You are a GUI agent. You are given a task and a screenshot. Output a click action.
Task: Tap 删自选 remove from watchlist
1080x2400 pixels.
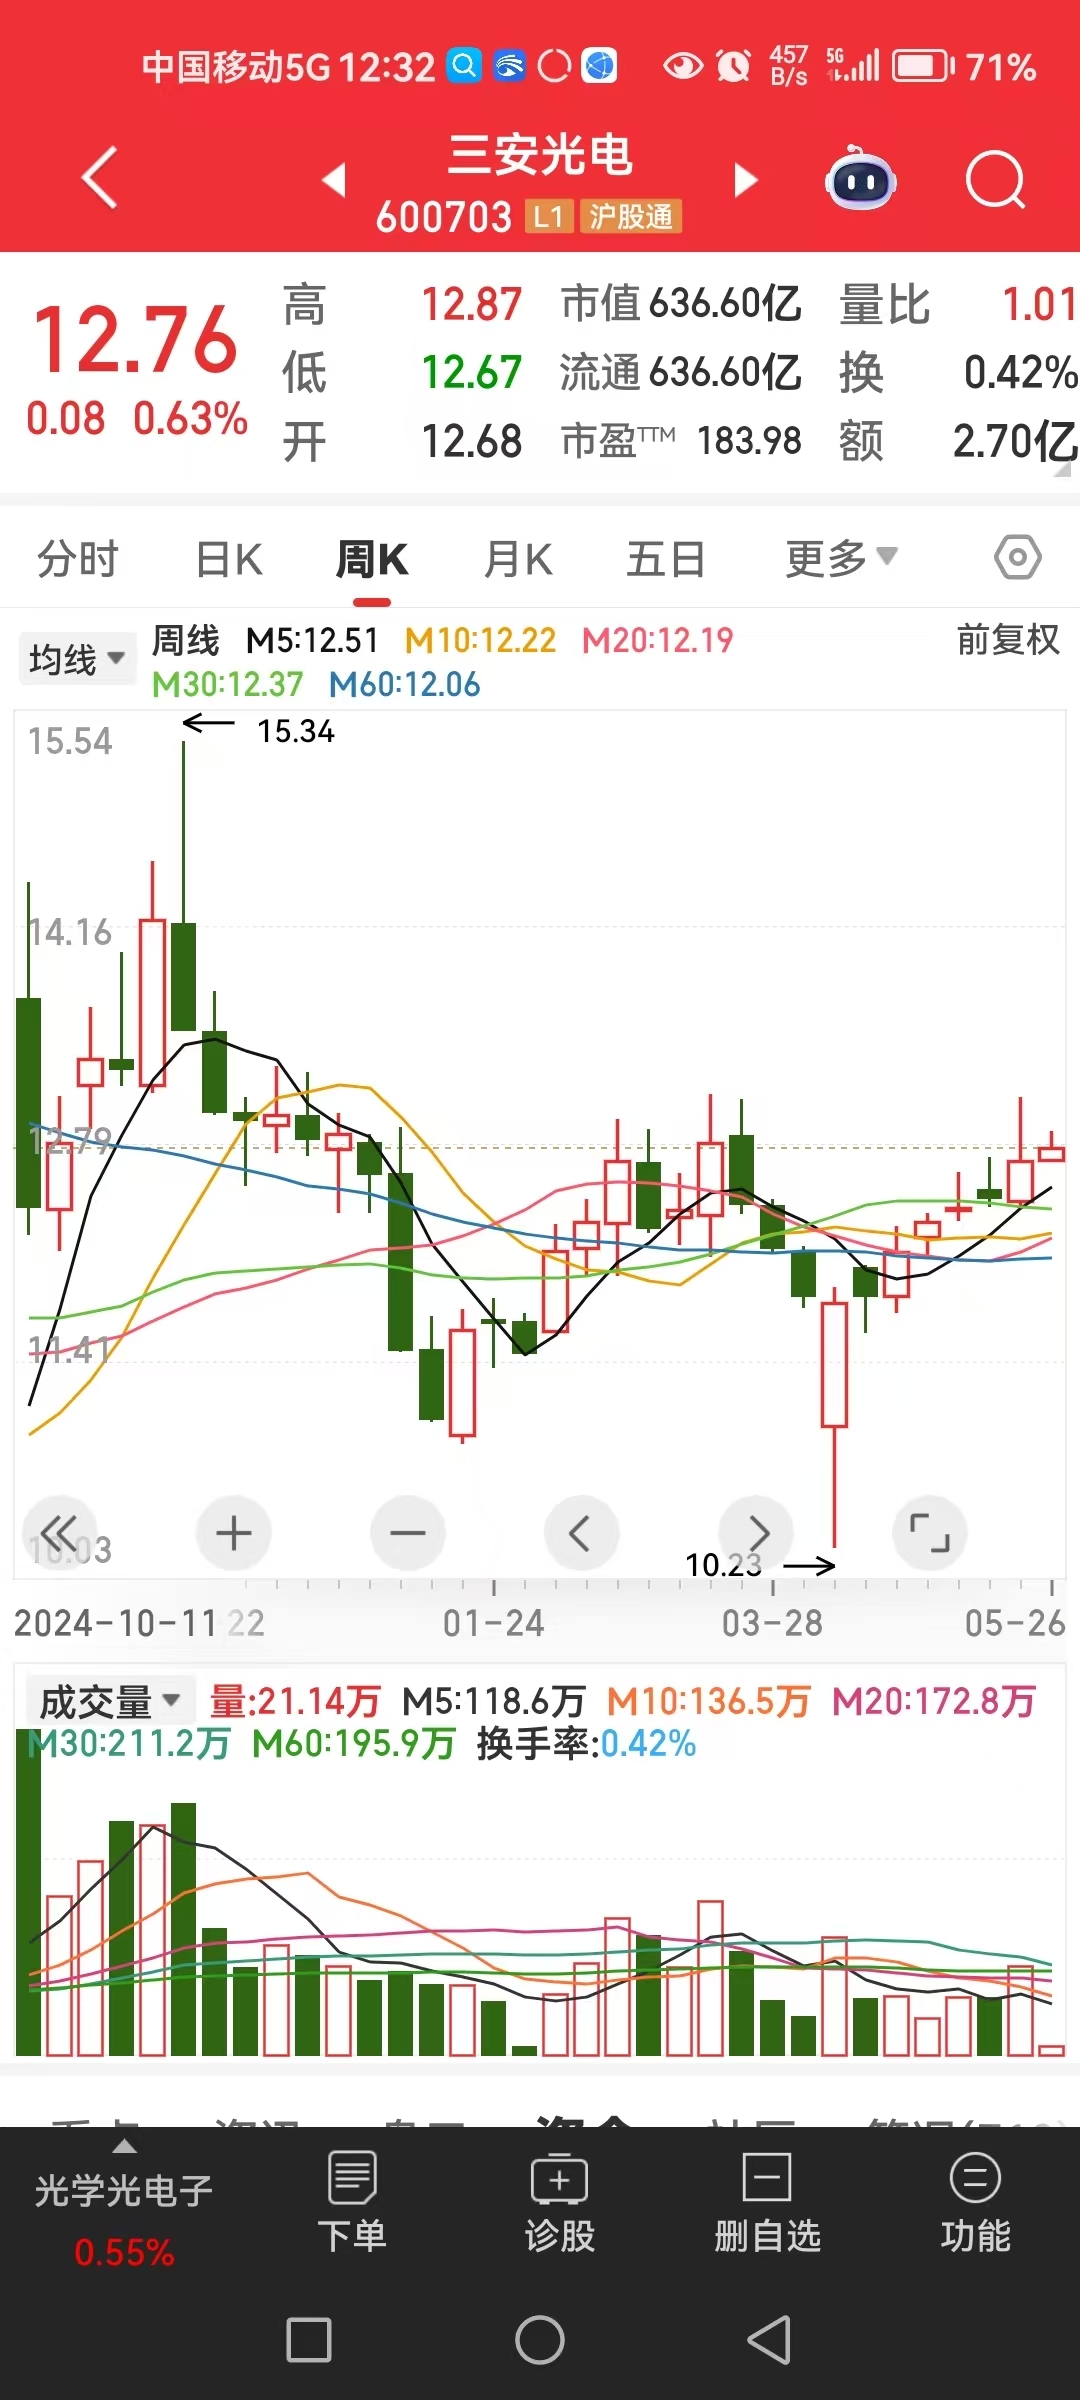[x=767, y=2202]
